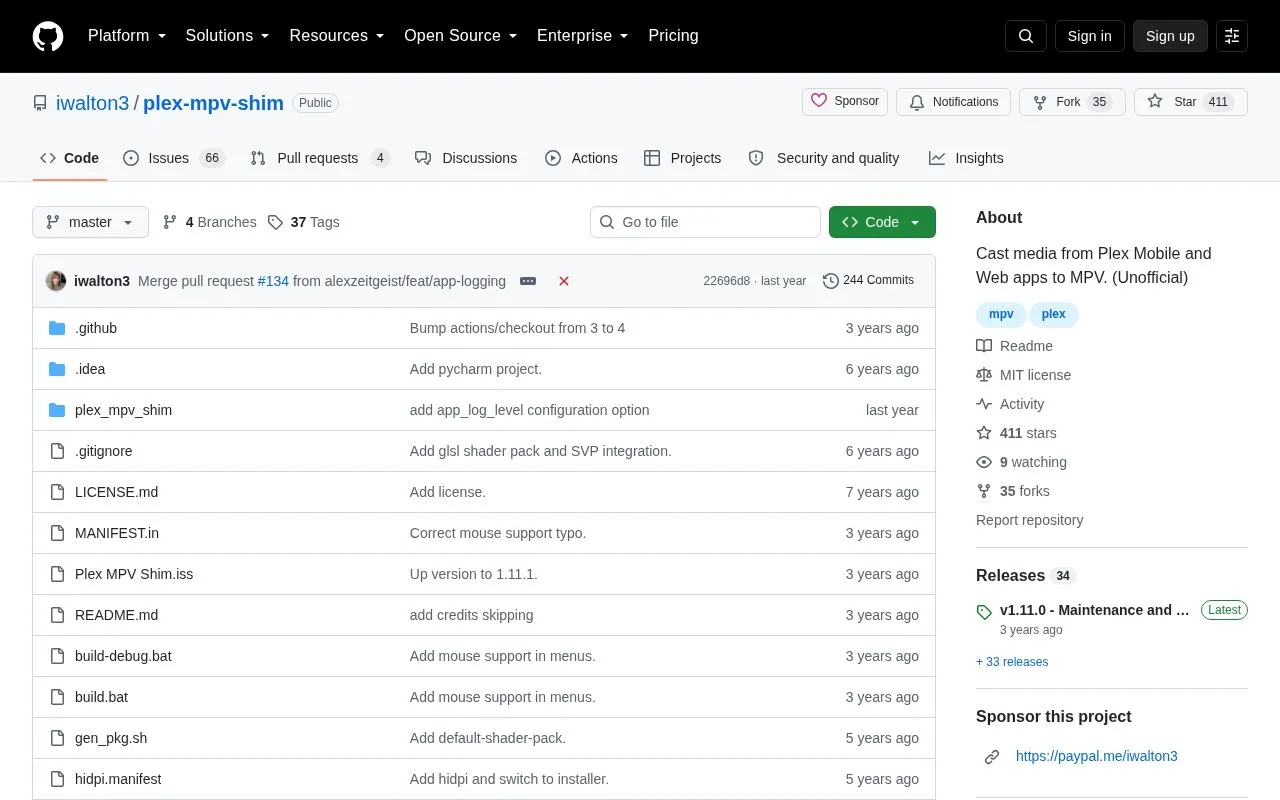1280x800 pixels.
Task: Open the 37 Tags list
Action: pyautogui.click(x=304, y=222)
